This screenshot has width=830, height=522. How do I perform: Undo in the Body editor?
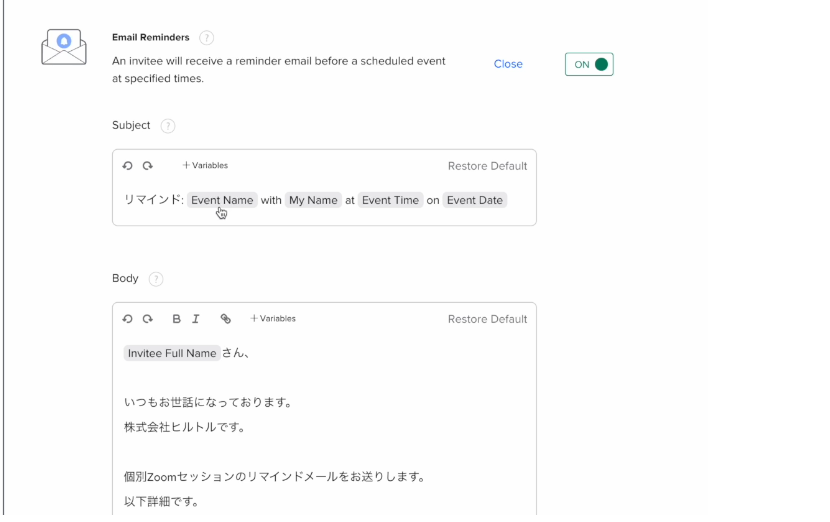(x=127, y=319)
